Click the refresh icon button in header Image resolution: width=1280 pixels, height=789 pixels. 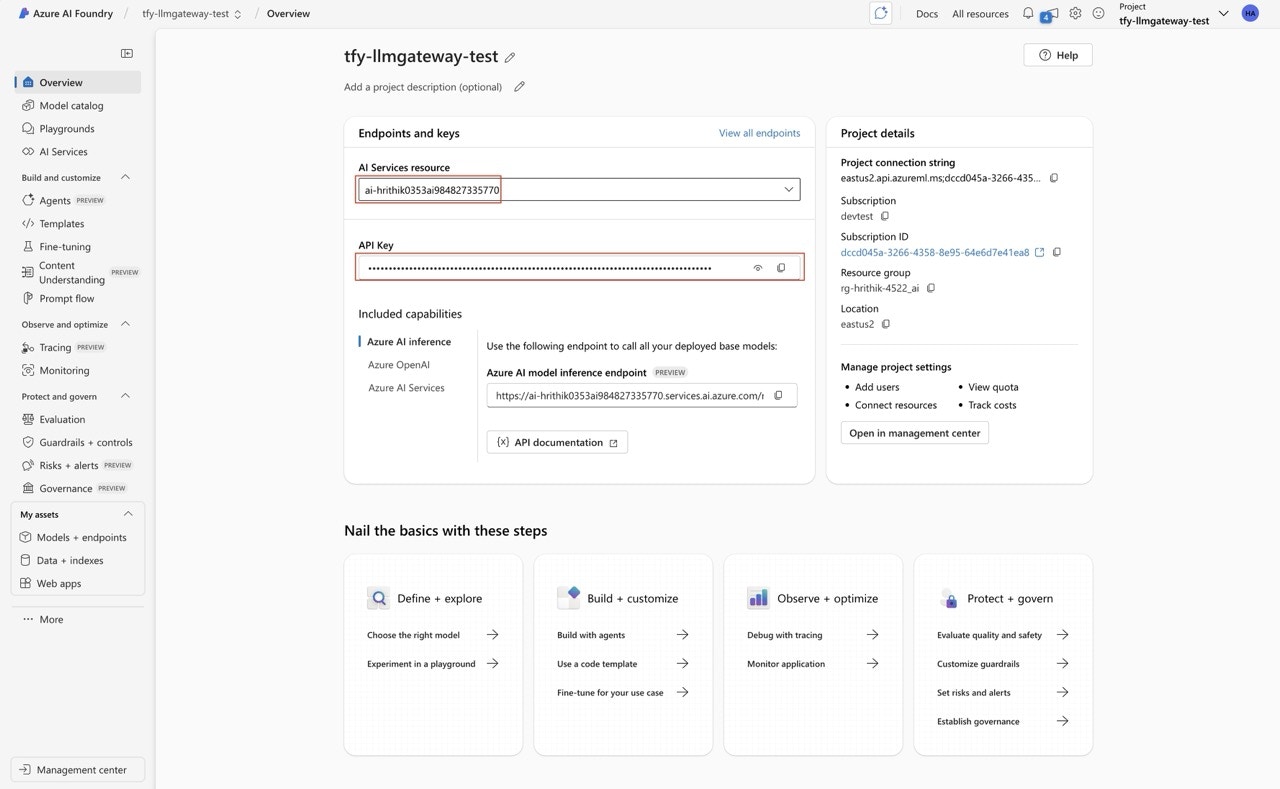[880, 13]
